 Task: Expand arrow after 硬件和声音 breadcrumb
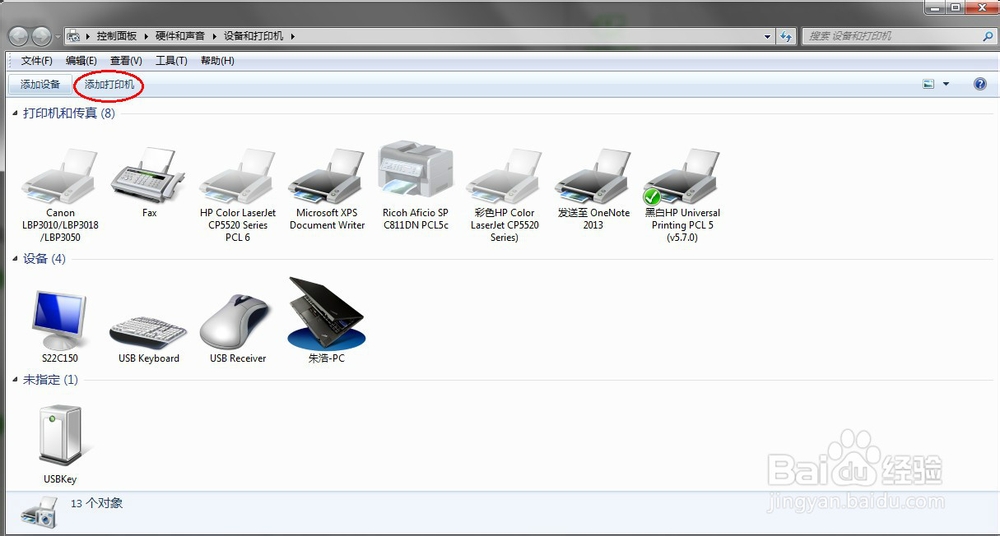coord(214,36)
